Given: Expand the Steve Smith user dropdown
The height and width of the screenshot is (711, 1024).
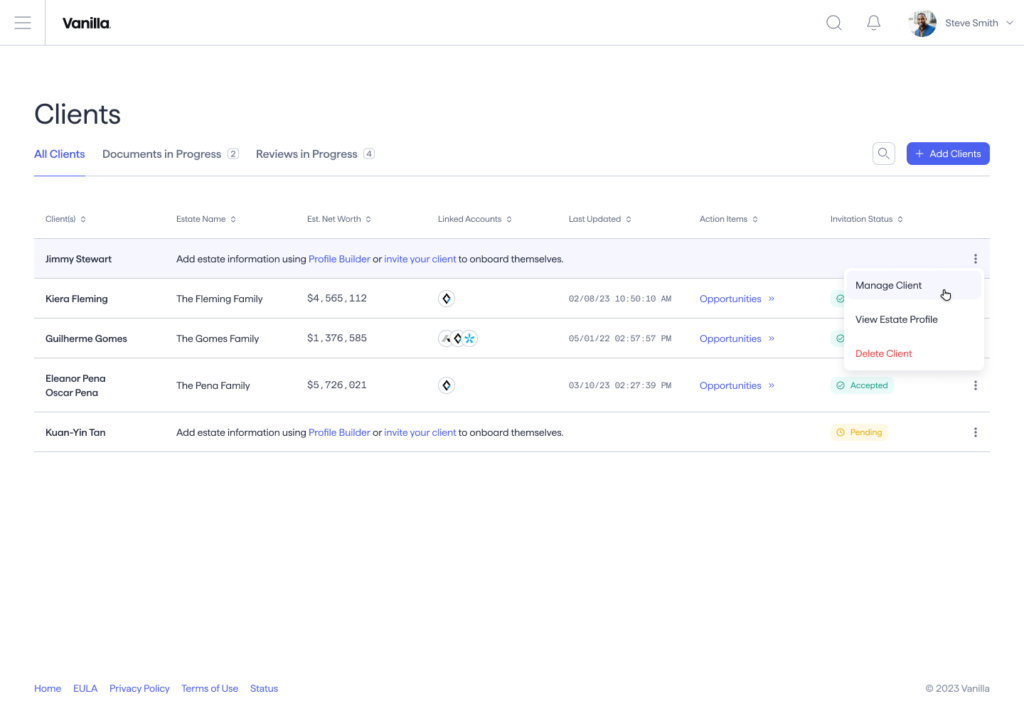Looking at the screenshot, I should [1009, 23].
